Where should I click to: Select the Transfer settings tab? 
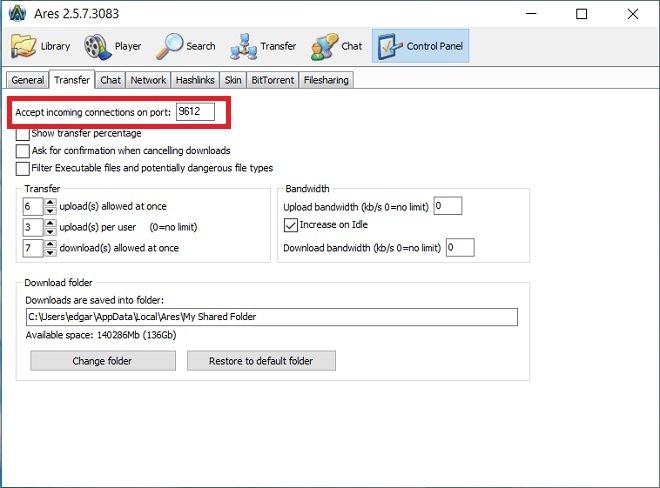(x=72, y=80)
